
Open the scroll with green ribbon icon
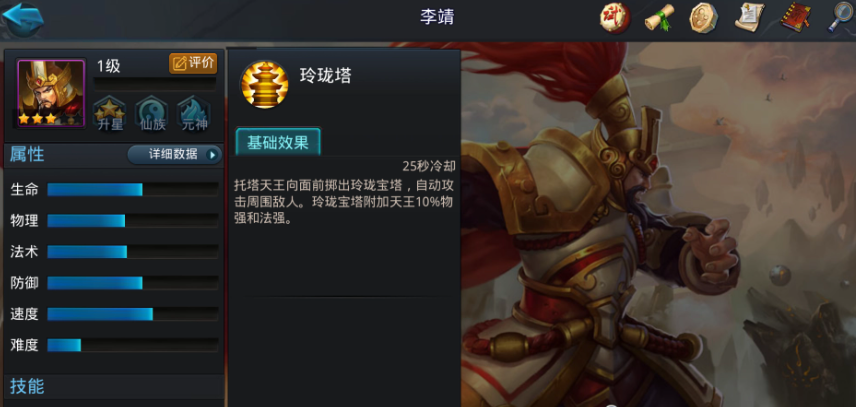coord(659,19)
